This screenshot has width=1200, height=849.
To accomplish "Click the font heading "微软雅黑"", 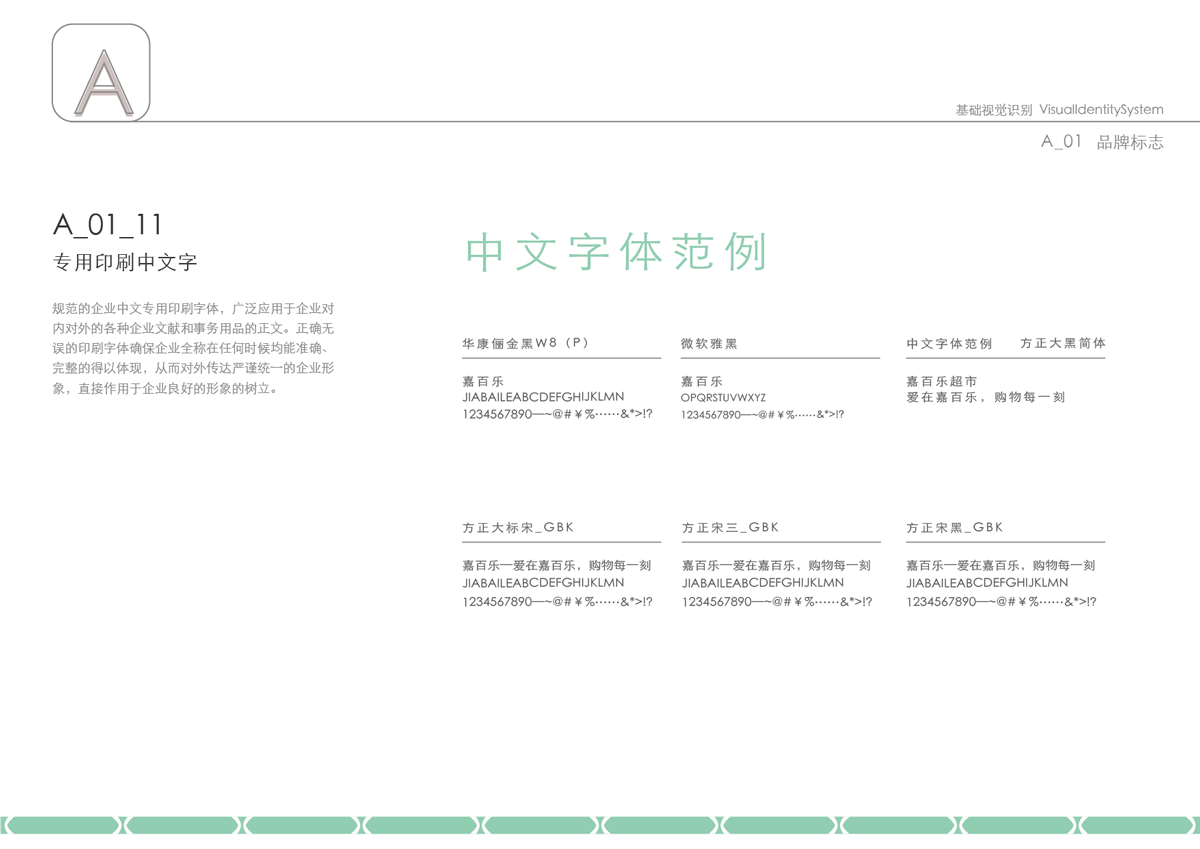I will point(709,344).
